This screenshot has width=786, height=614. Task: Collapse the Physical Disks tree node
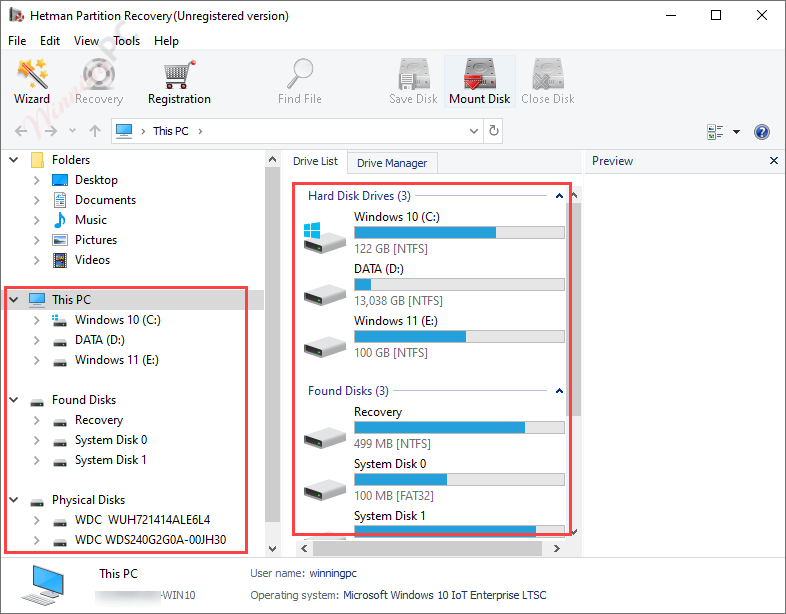pyautogui.click(x=14, y=500)
